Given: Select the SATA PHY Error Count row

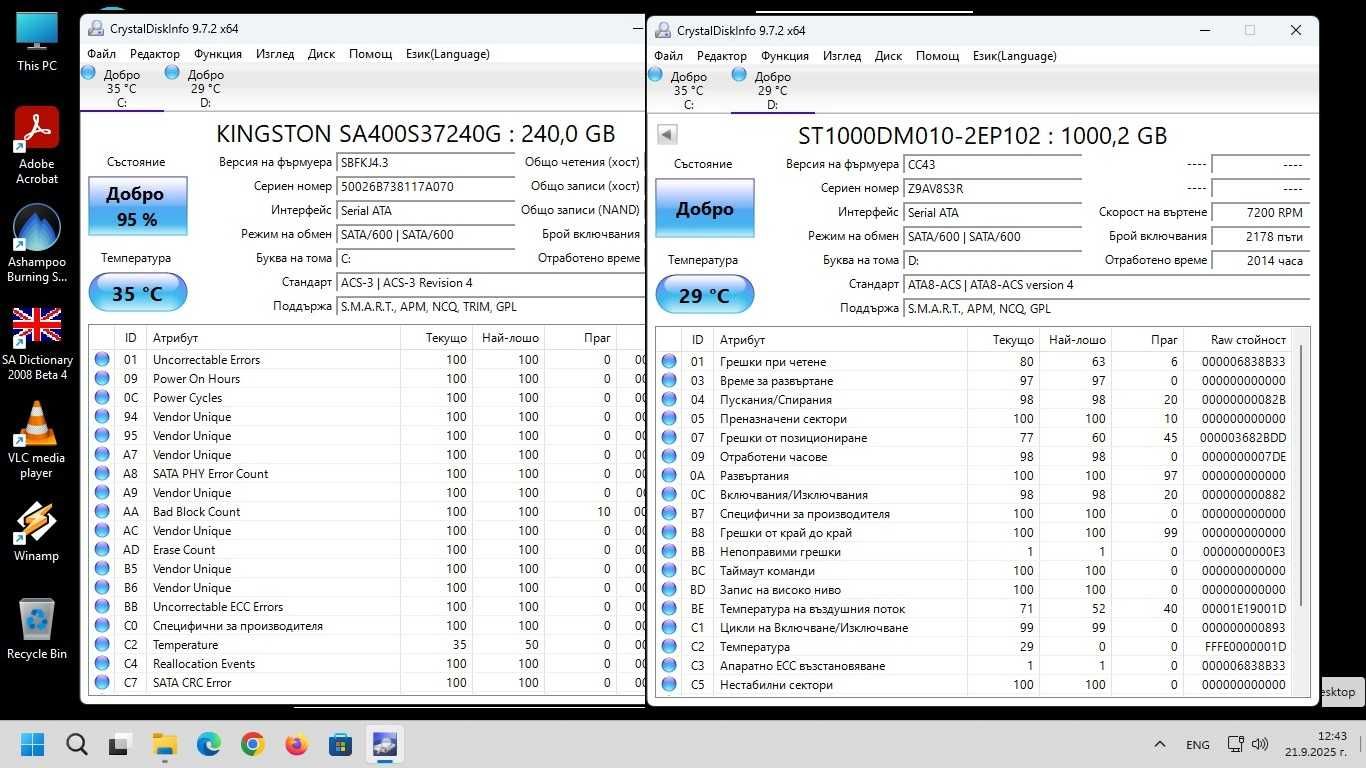Looking at the screenshot, I should 367,473.
